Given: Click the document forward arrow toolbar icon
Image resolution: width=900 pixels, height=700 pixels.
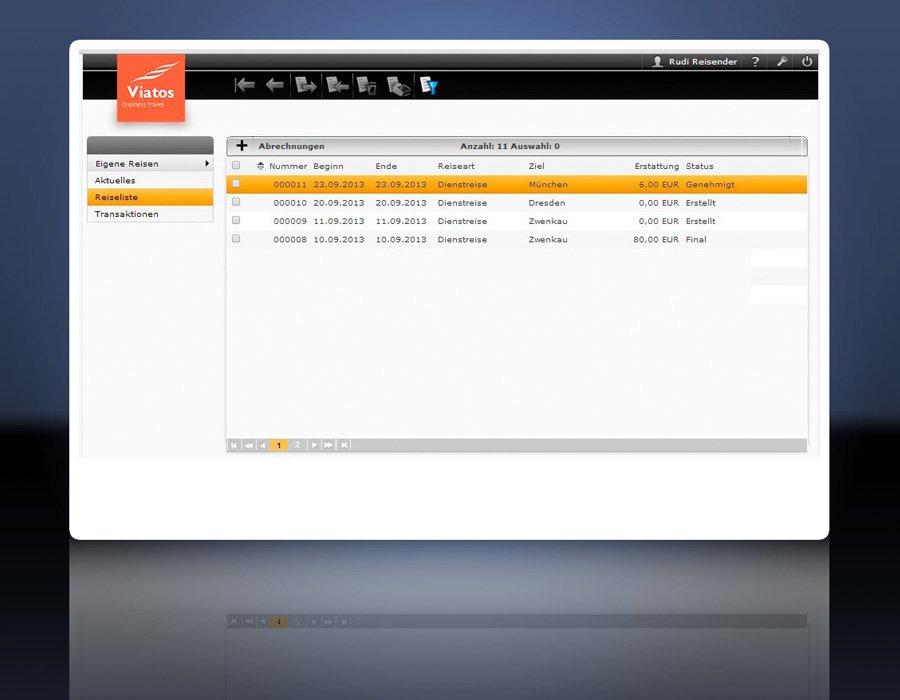Looking at the screenshot, I should click(305, 85).
